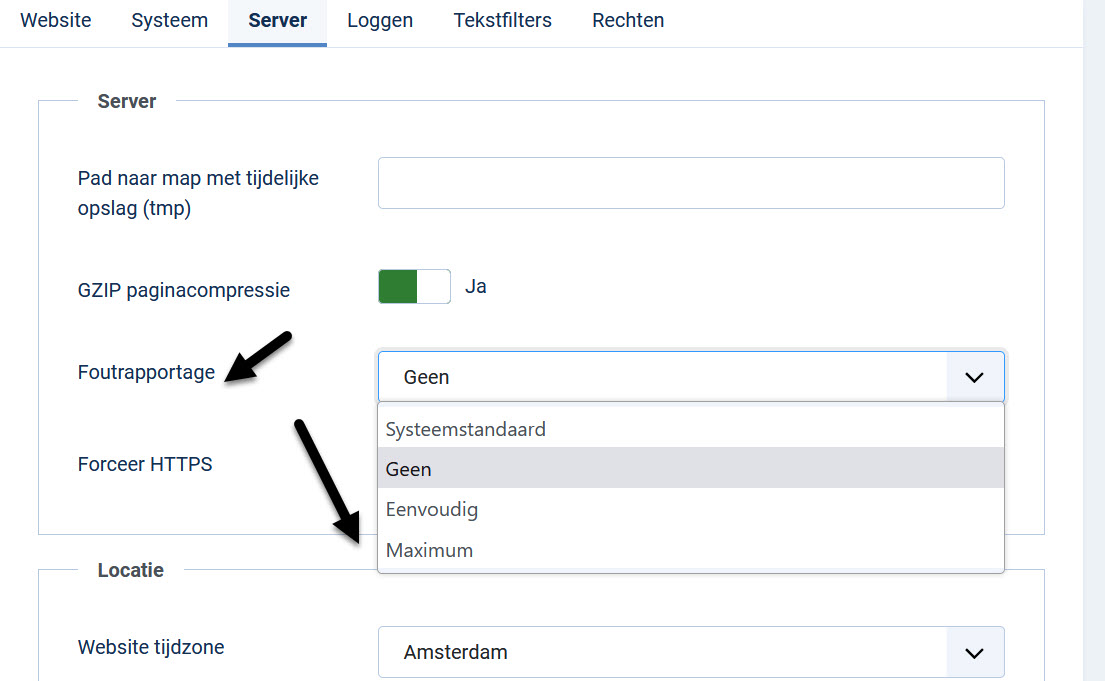Collapse the Foutrapportage dropdown chevron
This screenshot has height=681, width=1105.
click(x=974, y=377)
